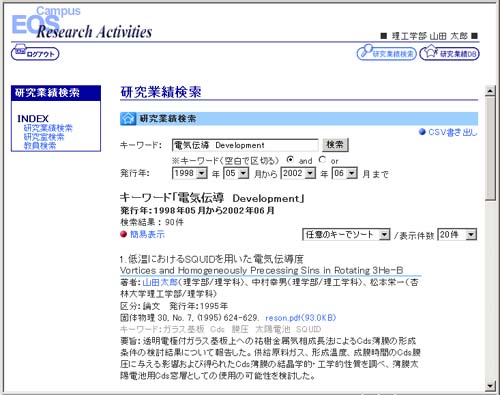Open 教員検索 in the INDEX menu
500x395 pixels.
(x=40, y=146)
